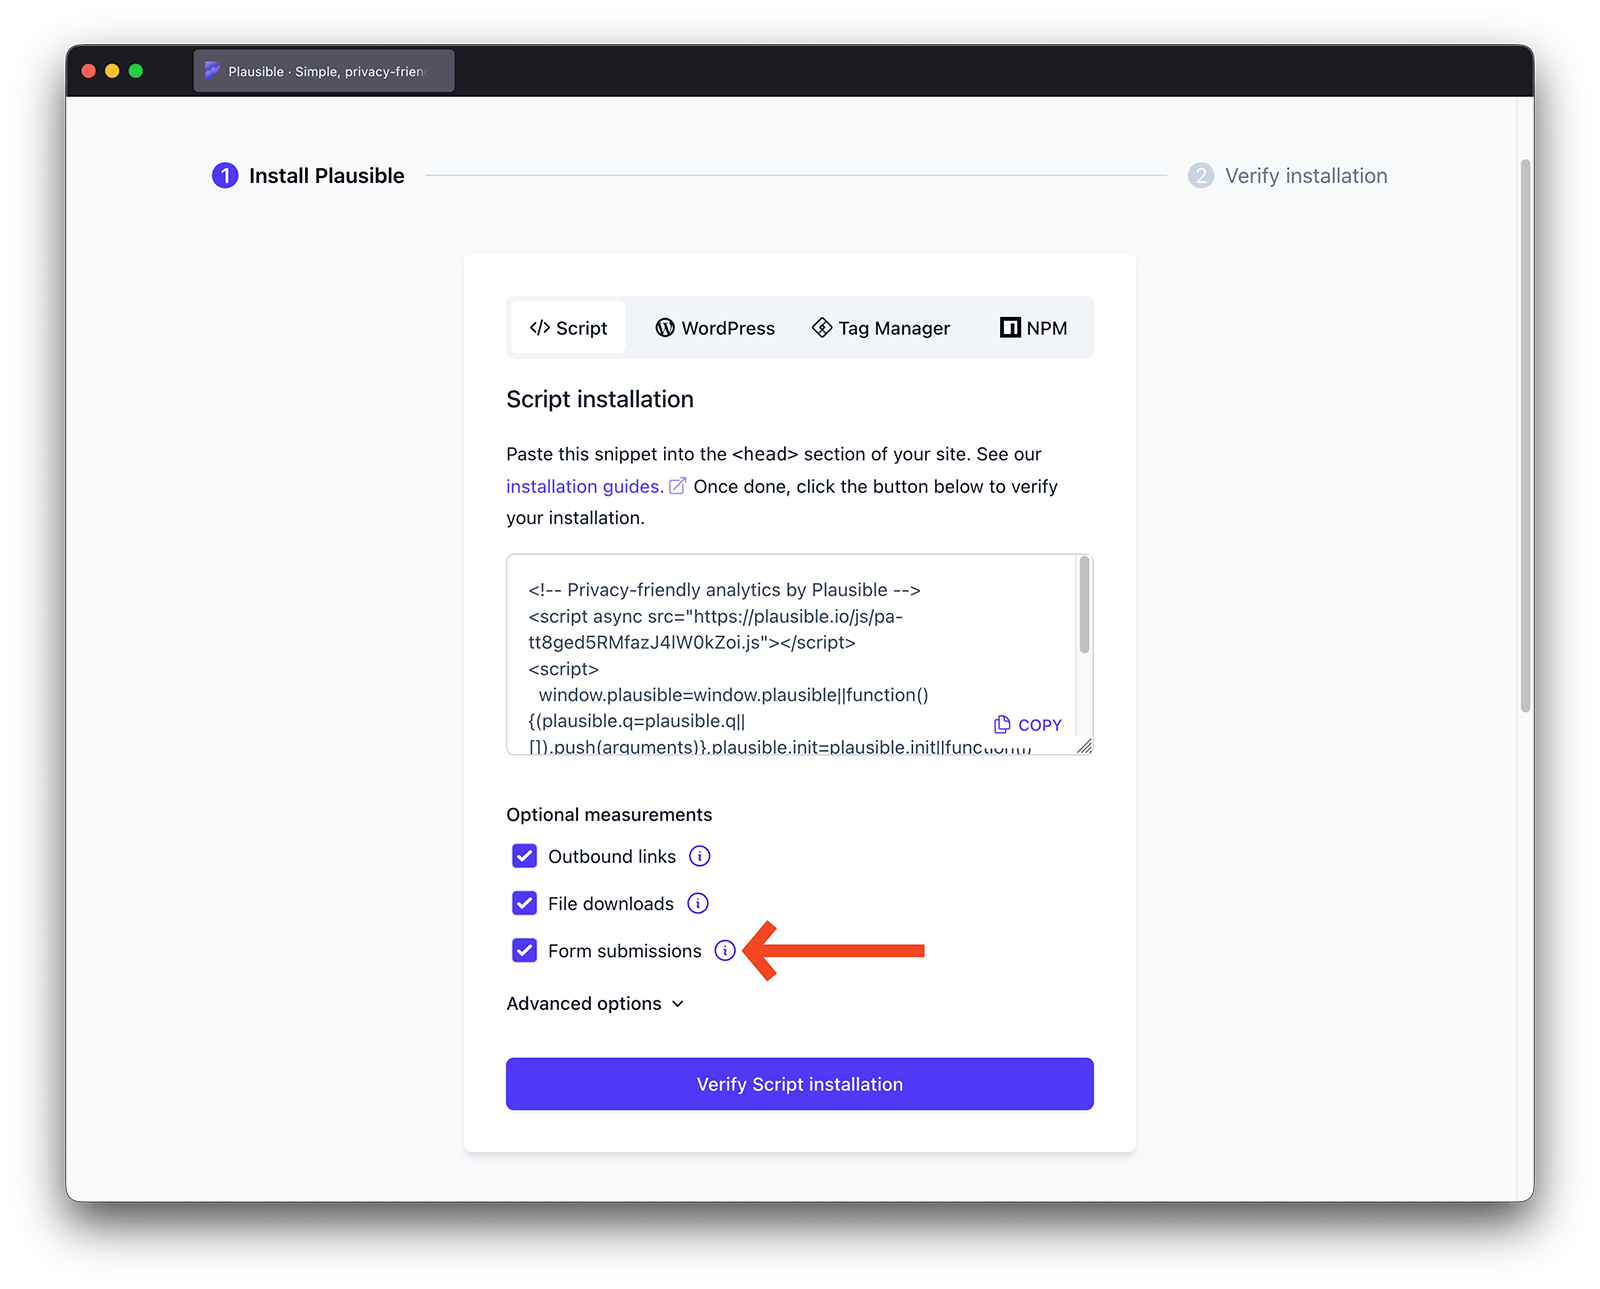Click the Plausible favicon in the browser tab
Image resolution: width=1600 pixels, height=1289 pixels.
click(x=212, y=70)
